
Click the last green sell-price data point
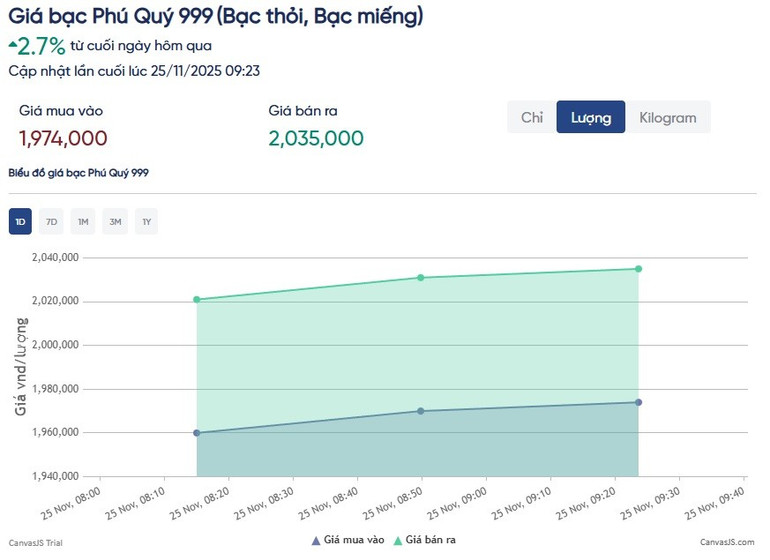638,269
